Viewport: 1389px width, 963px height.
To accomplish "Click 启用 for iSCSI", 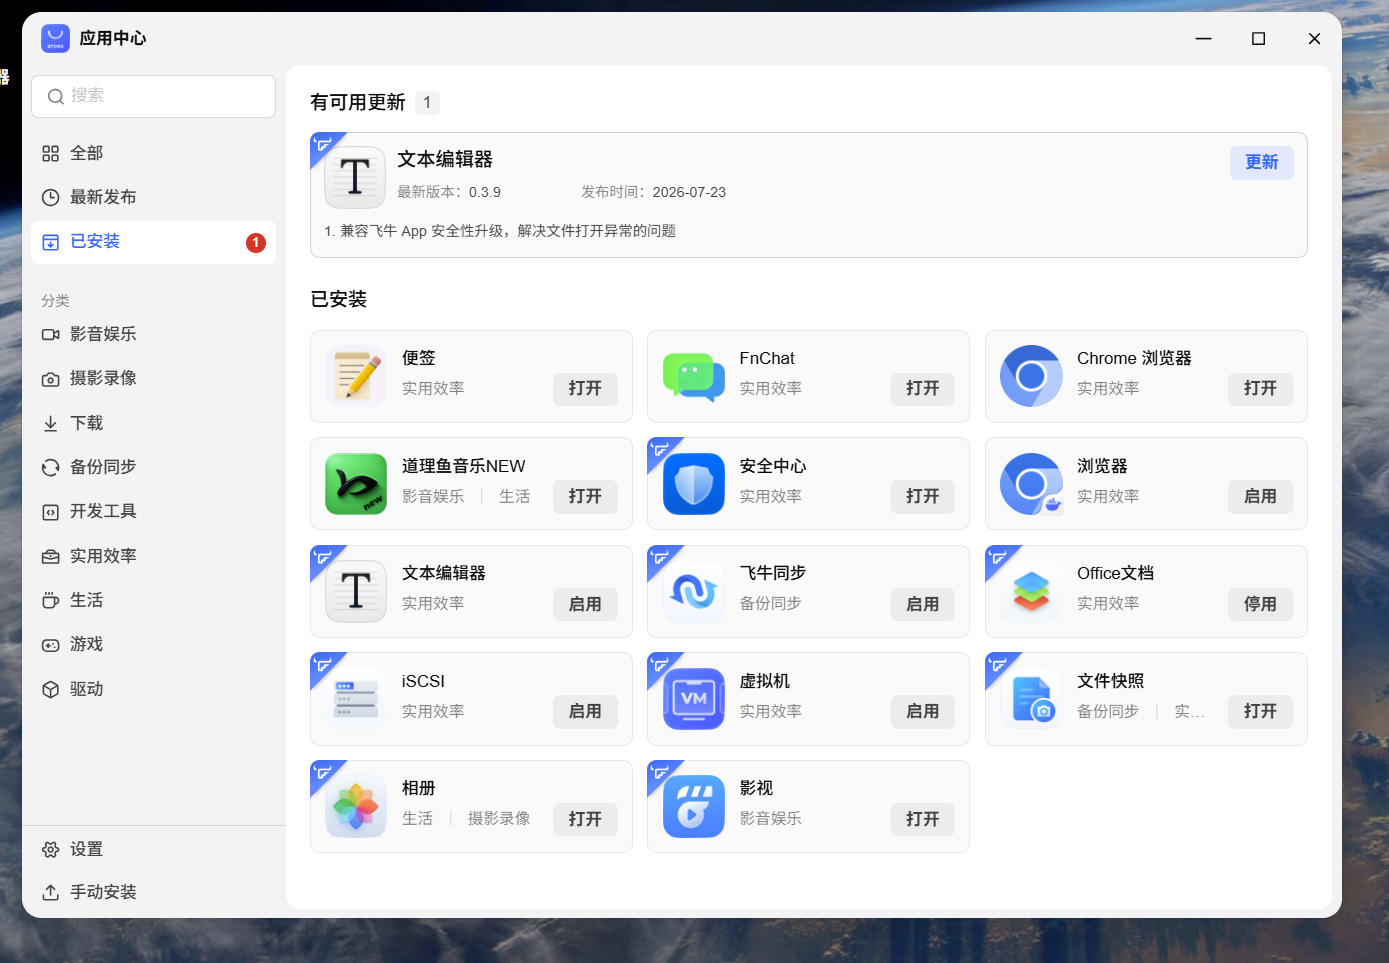I will click(585, 712).
